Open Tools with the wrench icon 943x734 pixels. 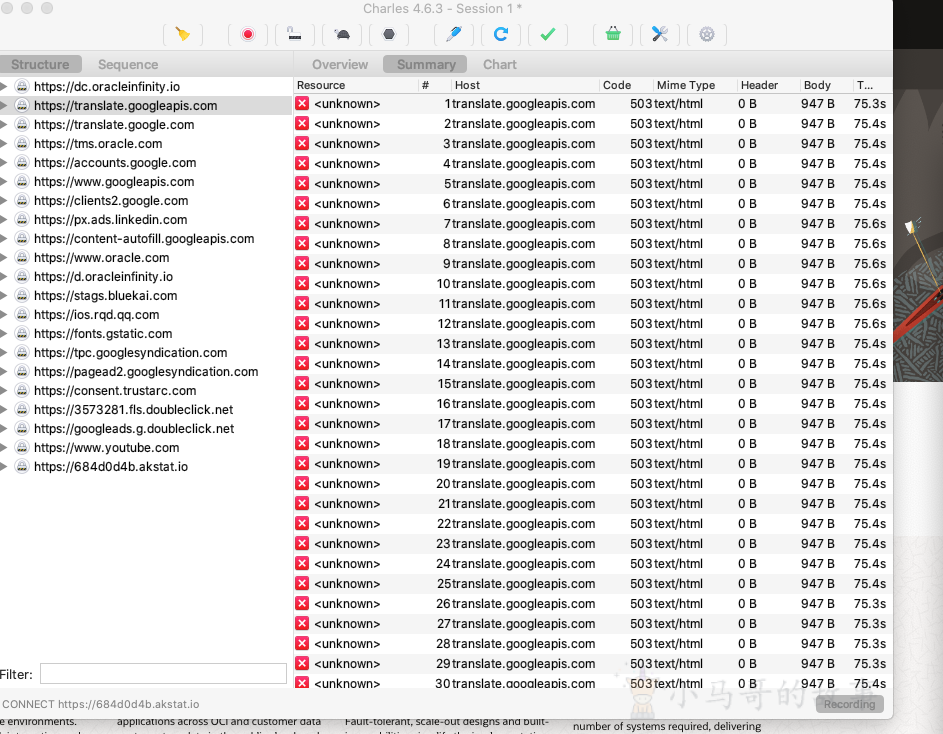(x=660, y=34)
